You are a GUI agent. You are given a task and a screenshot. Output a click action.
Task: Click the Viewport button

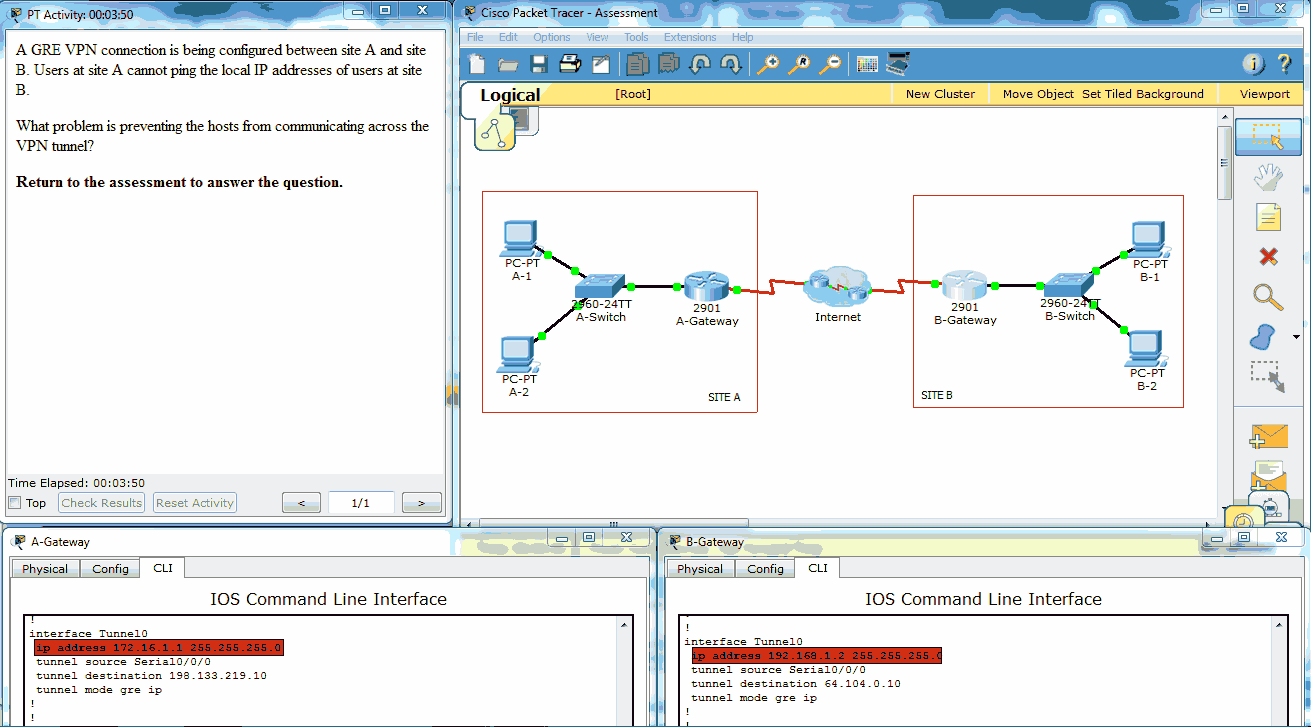click(1265, 94)
